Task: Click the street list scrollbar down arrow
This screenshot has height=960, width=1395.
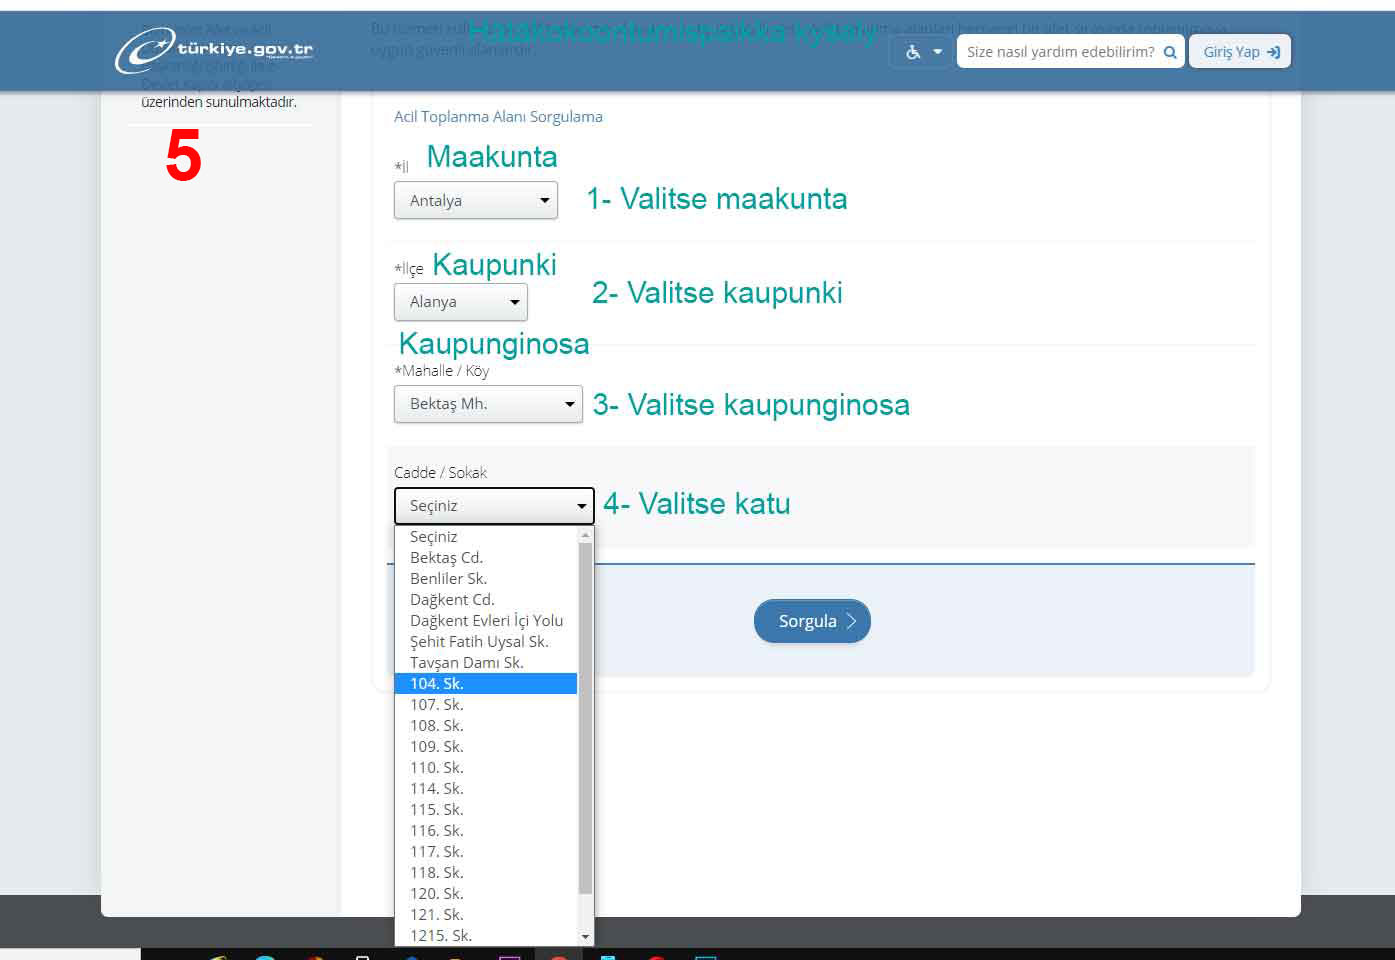Action: (586, 936)
